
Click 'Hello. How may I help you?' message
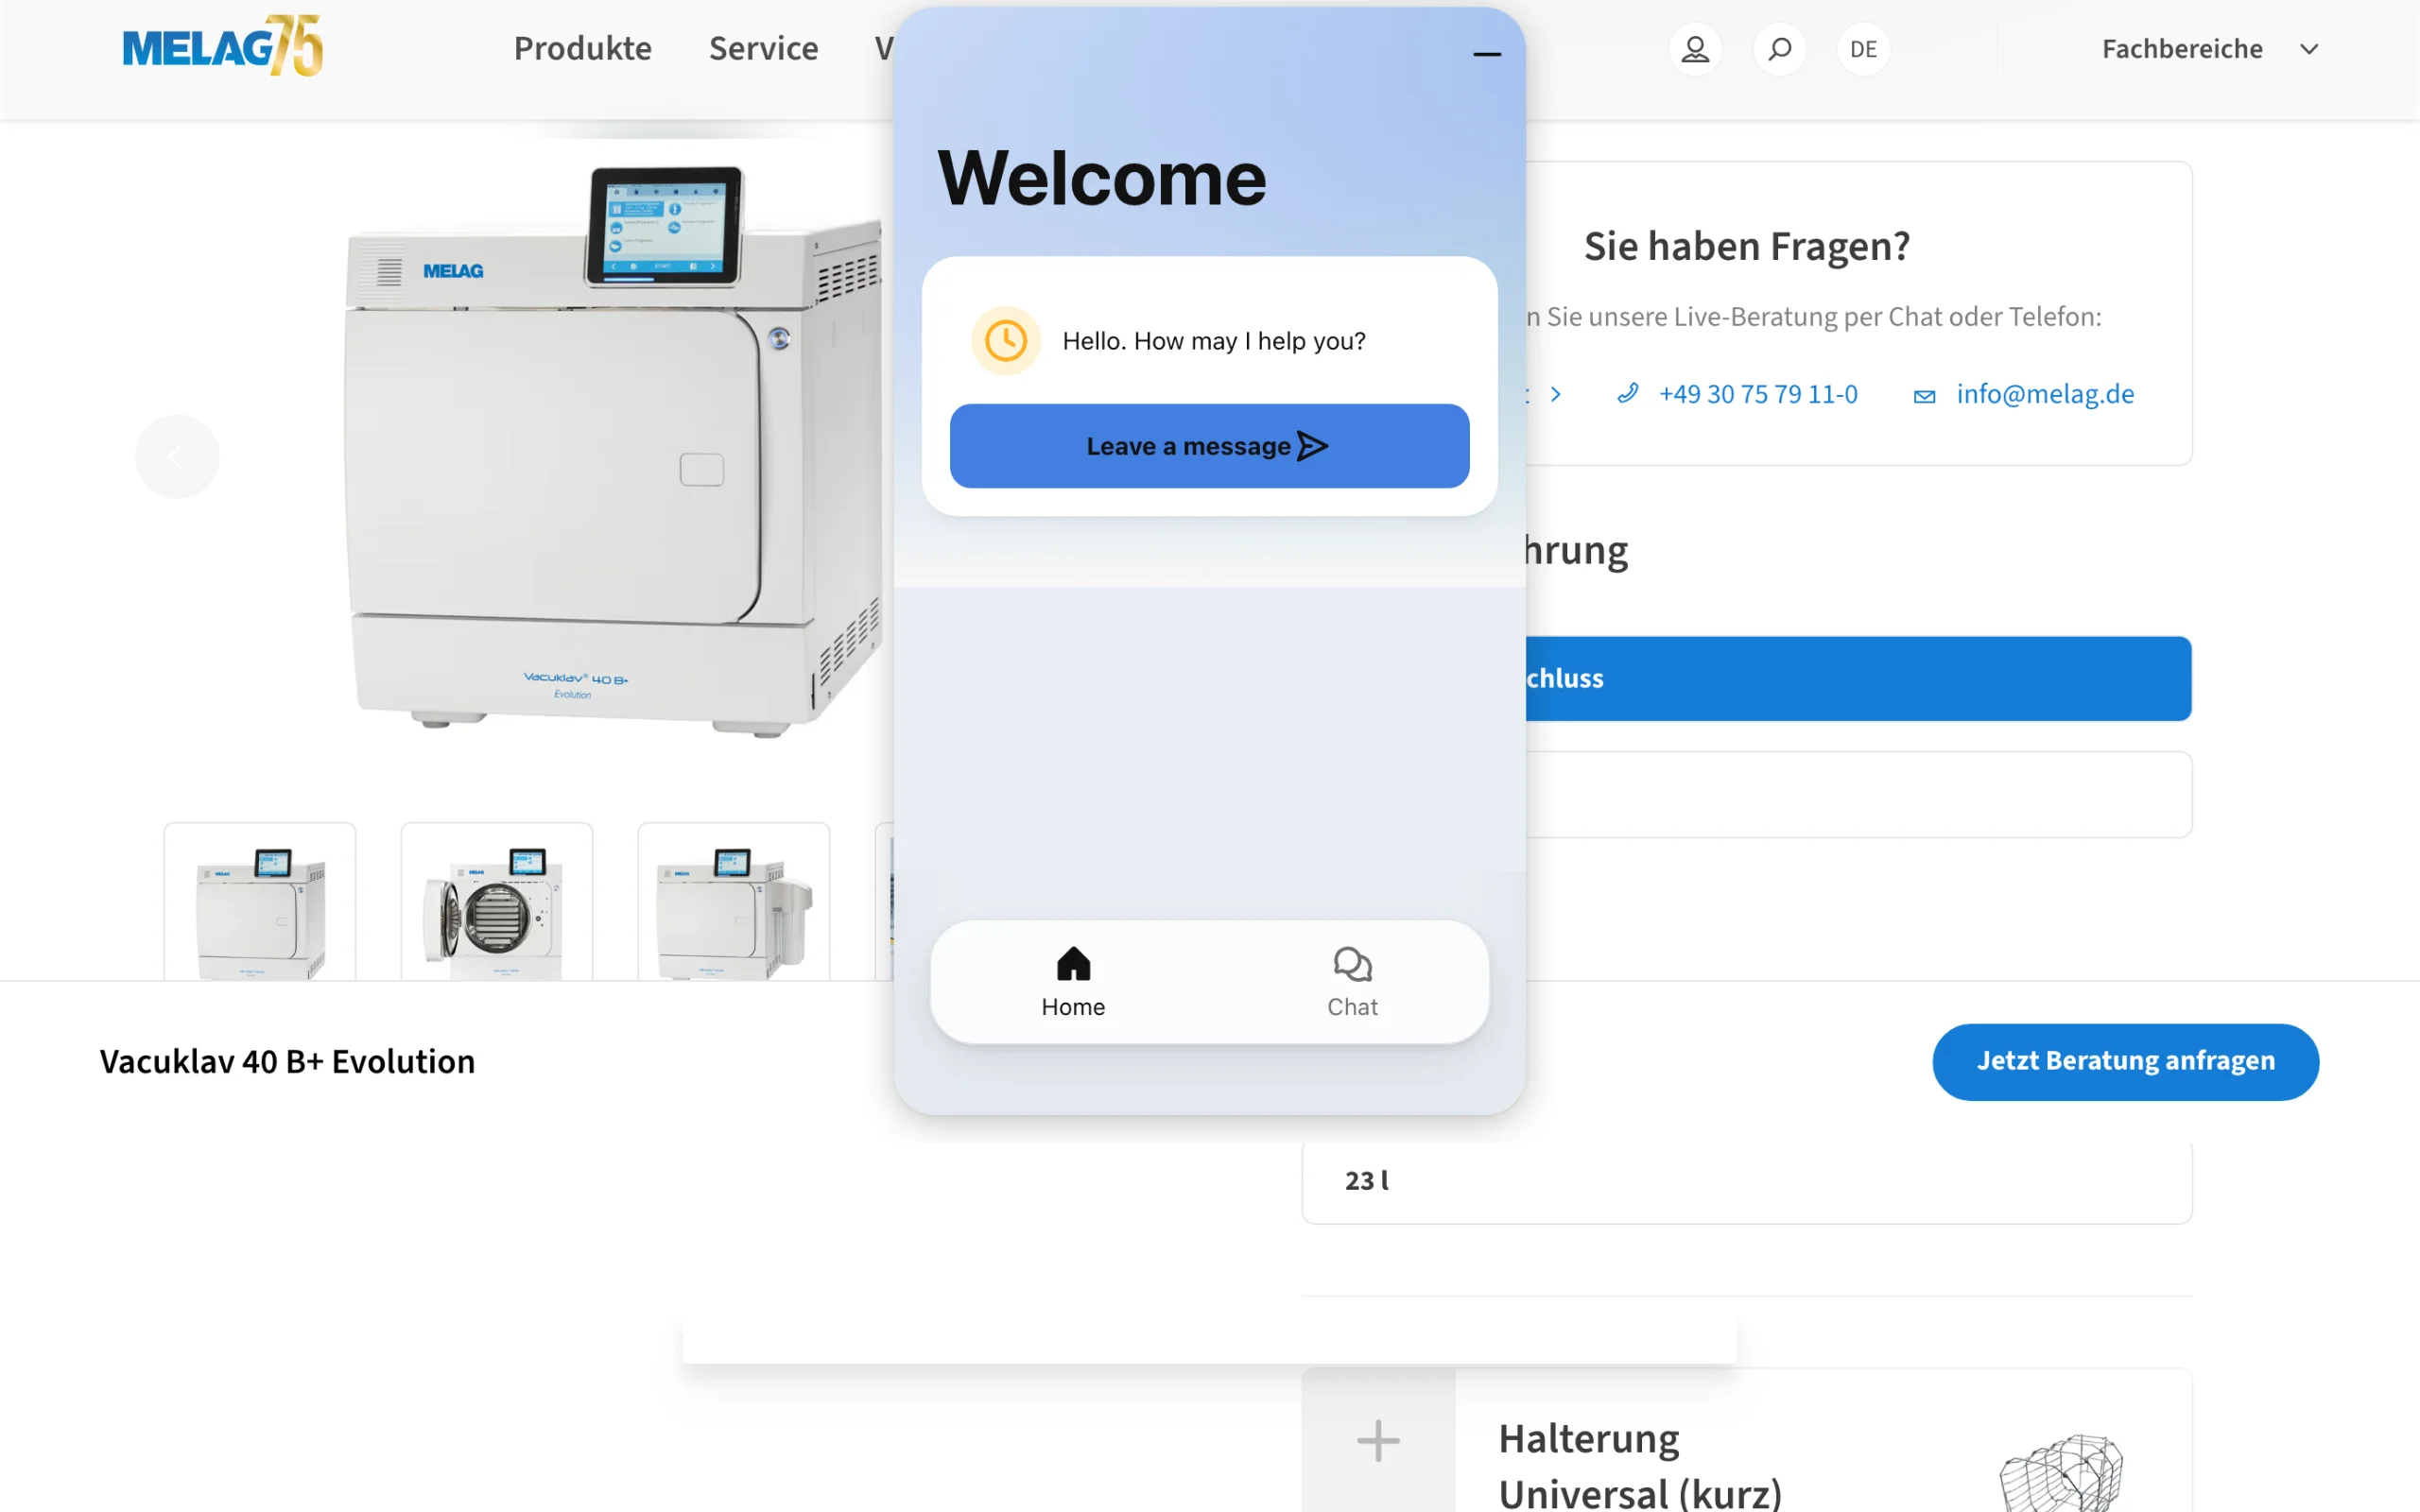point(1213,341)
